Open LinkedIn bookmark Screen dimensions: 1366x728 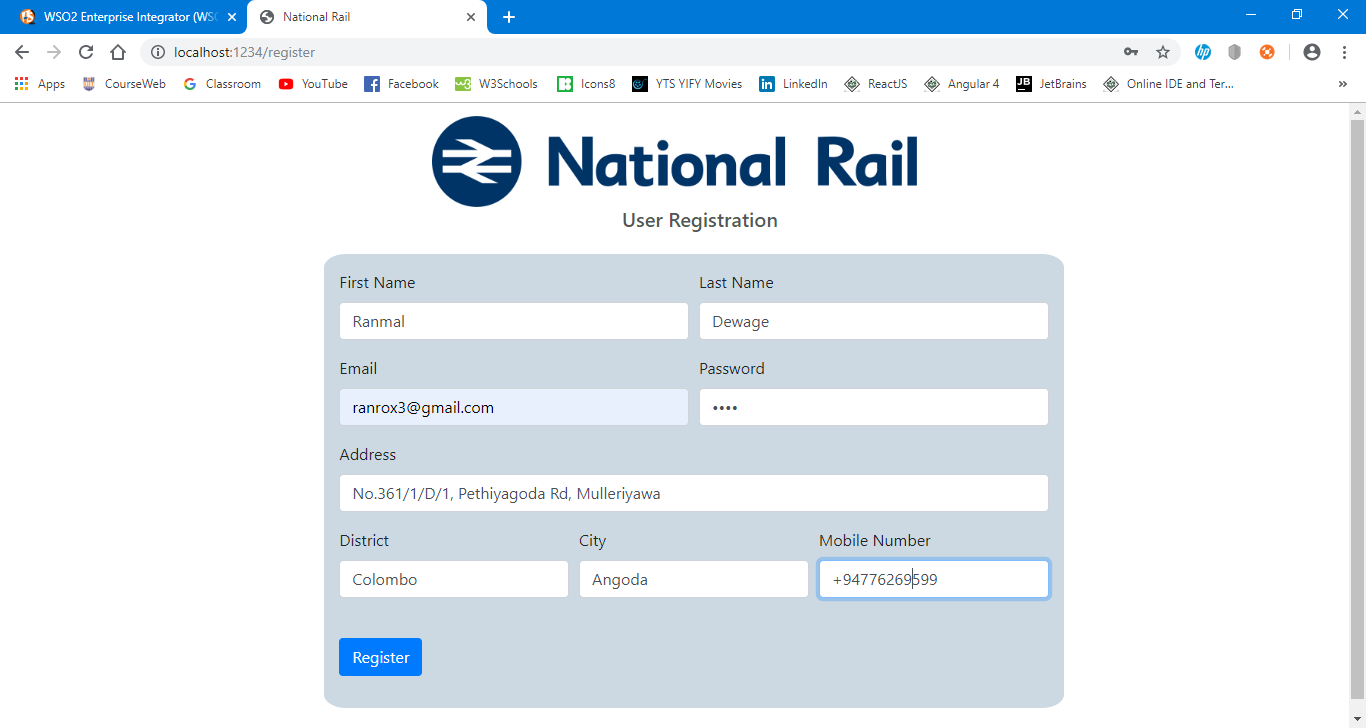pyautogui.click(x=793, y=84)
